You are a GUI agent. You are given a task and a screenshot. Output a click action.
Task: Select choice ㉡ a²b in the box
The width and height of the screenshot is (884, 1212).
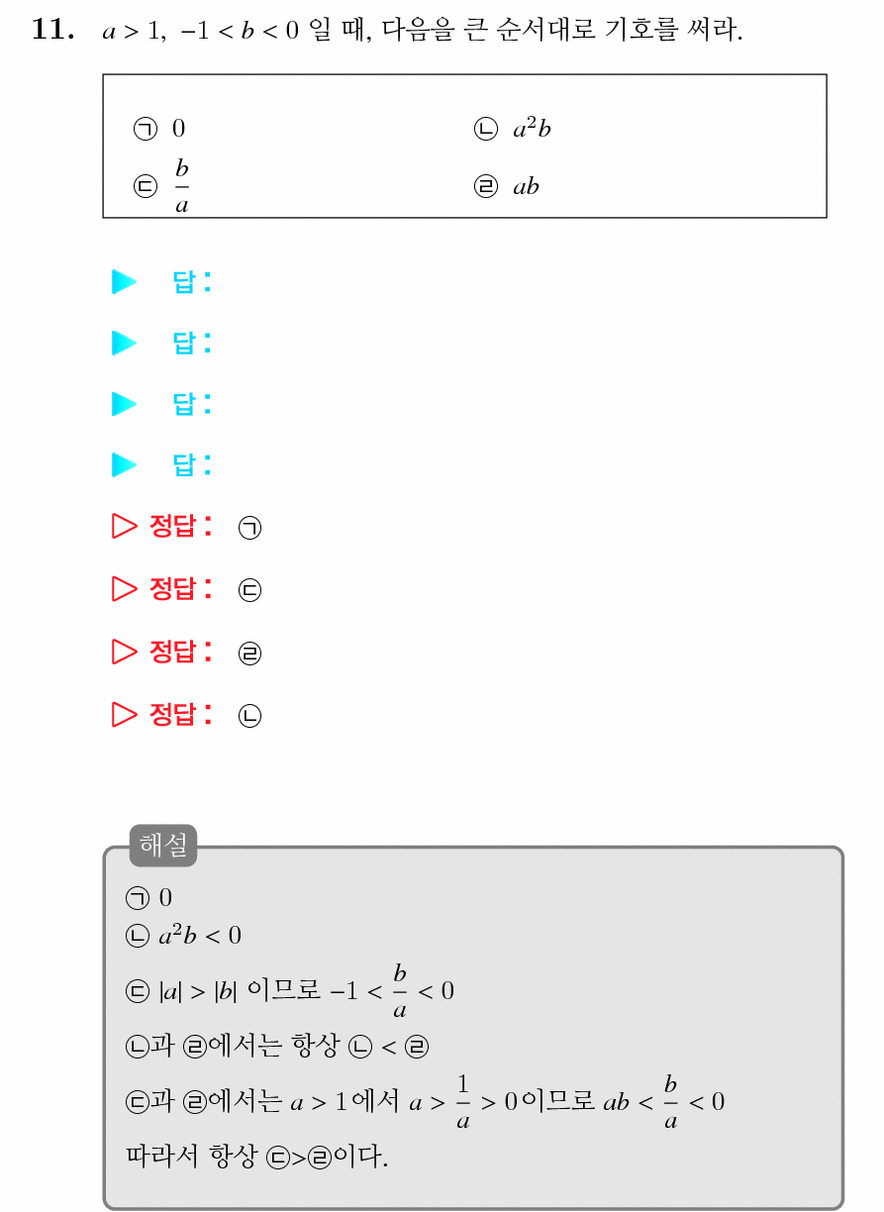(x=511, y=129)
